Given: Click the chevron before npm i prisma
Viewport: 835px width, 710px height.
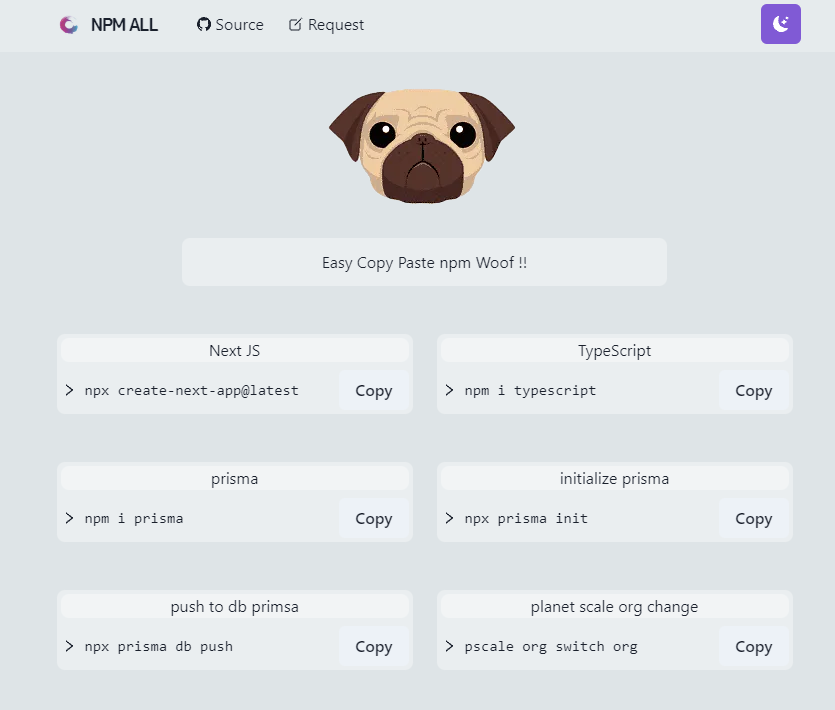Looking at the screenshot, I should [68, 518].
